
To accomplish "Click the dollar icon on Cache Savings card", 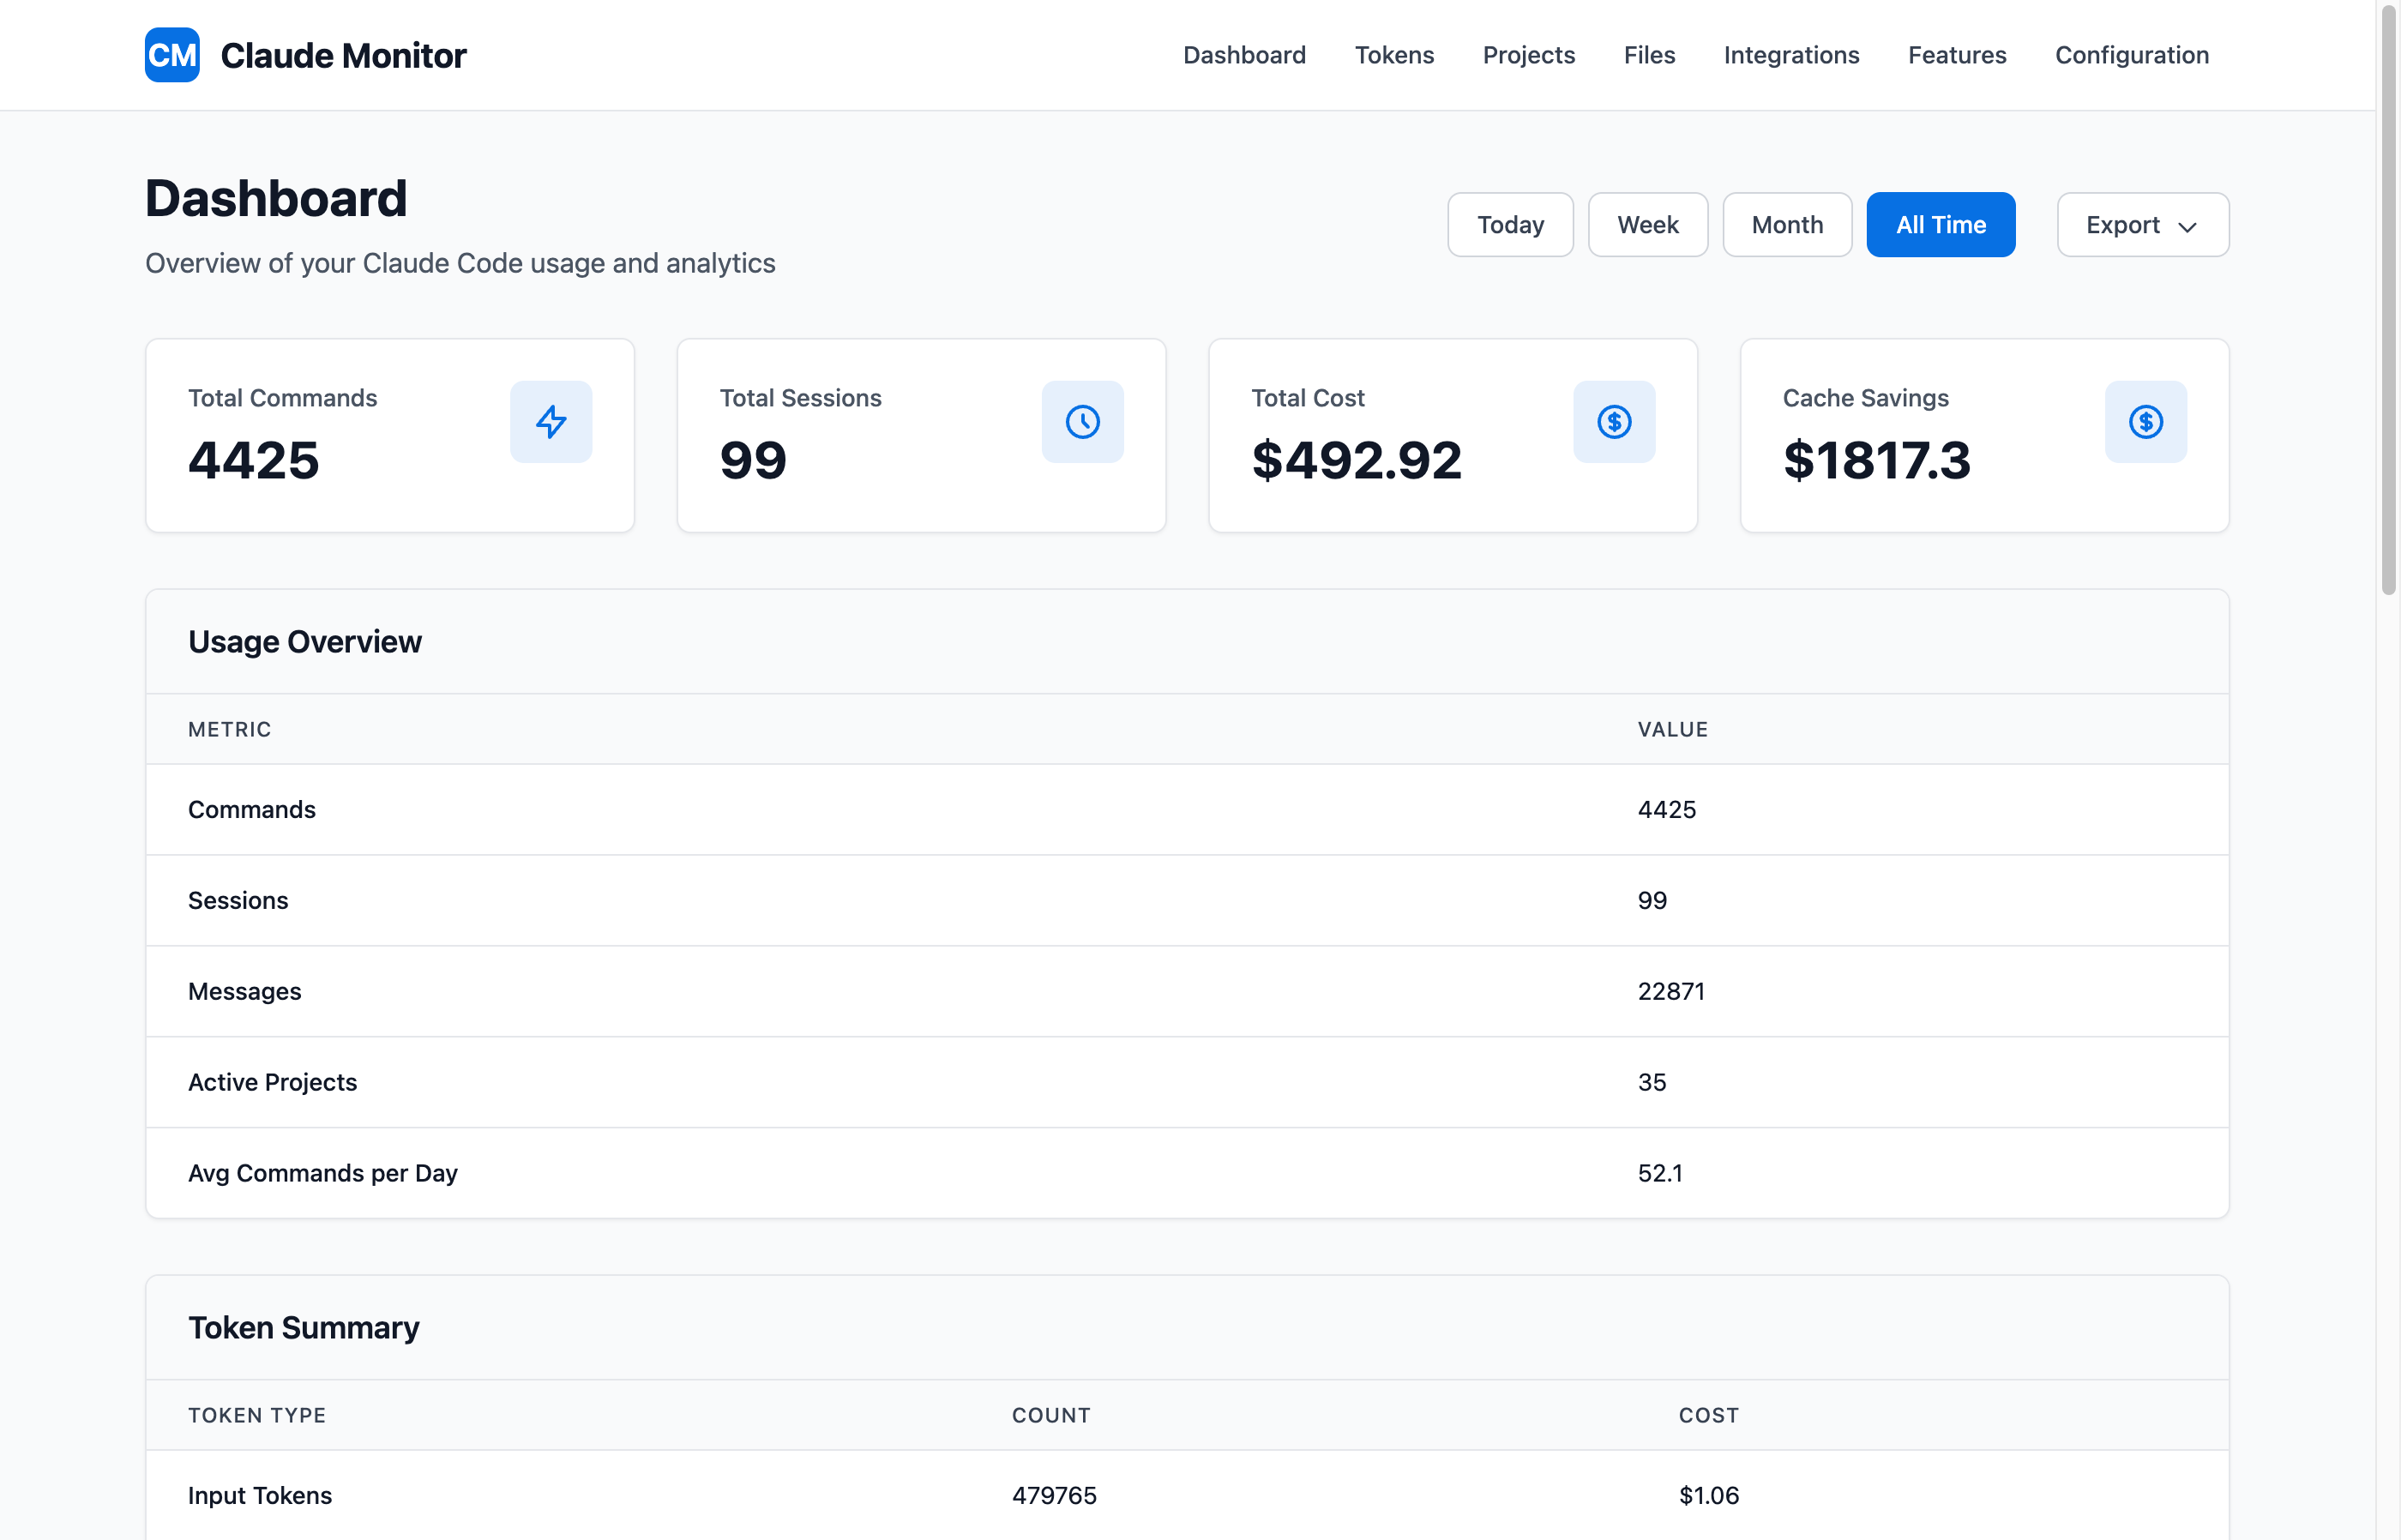I will [2146, 421].
